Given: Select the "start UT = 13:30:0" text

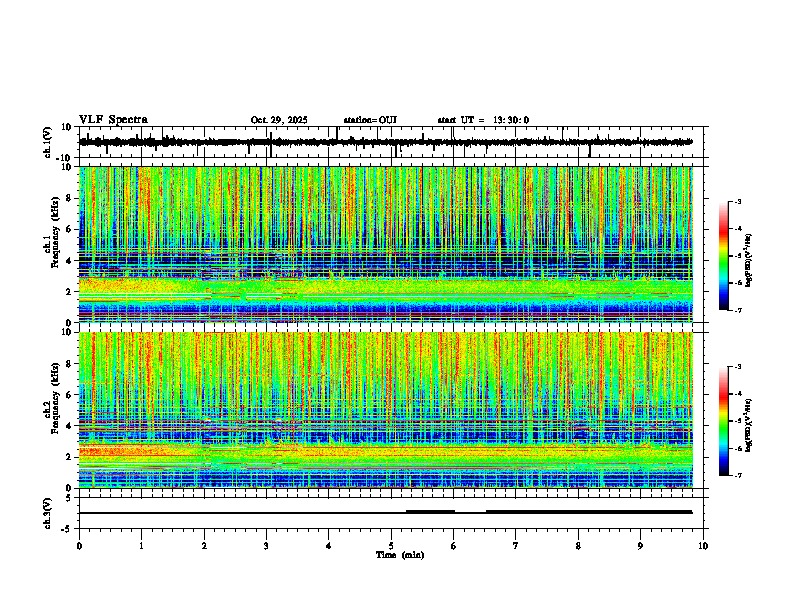Looking at the screenshot, I should 483,120.
